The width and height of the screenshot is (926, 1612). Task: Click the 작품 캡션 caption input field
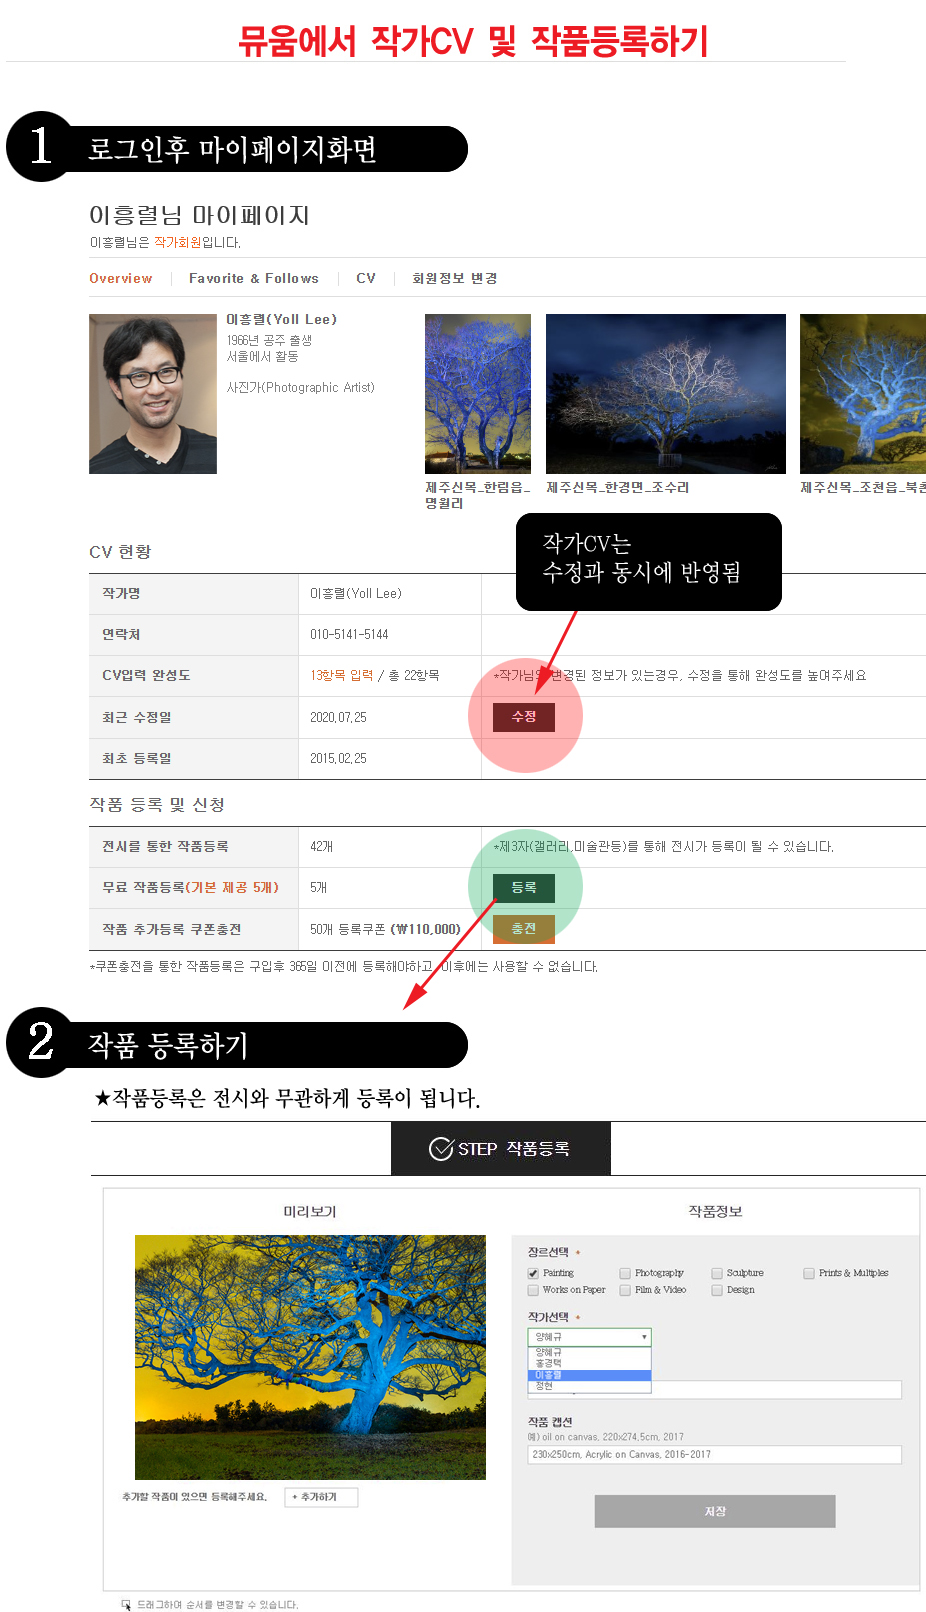[715, 1455]
